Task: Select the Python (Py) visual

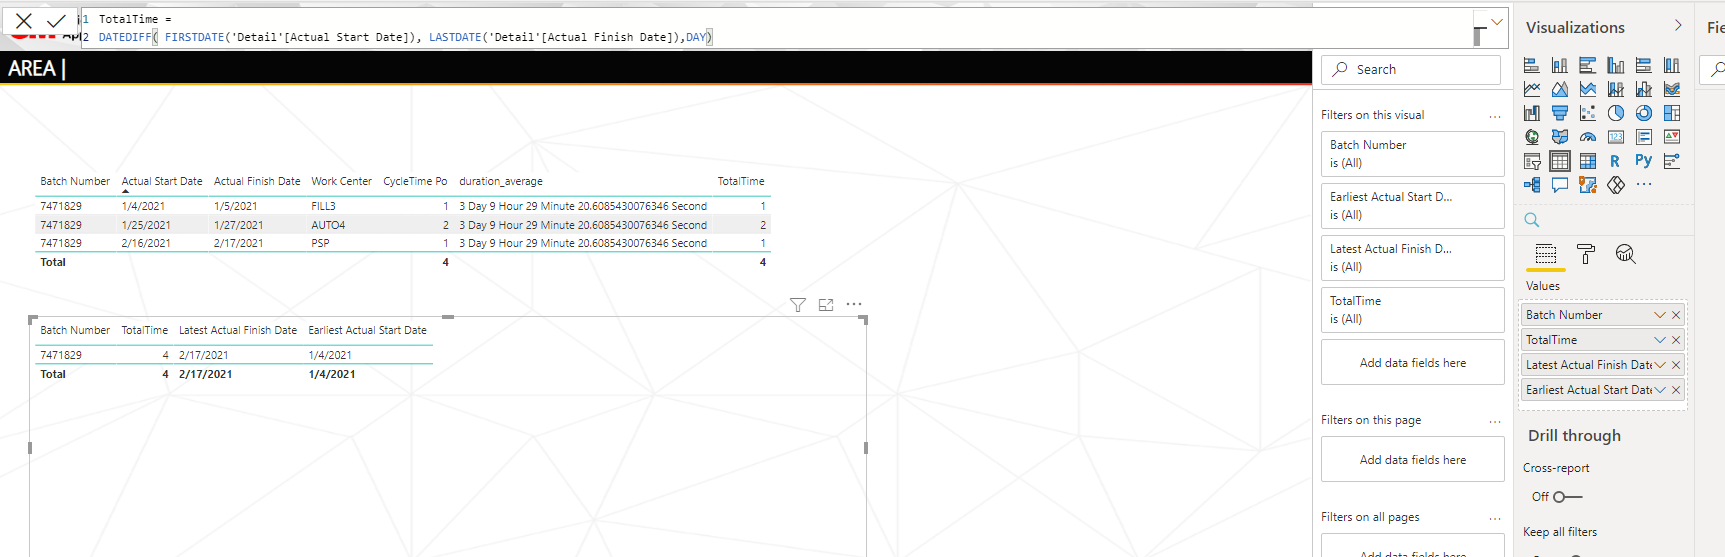Action: coord(1643,160)
